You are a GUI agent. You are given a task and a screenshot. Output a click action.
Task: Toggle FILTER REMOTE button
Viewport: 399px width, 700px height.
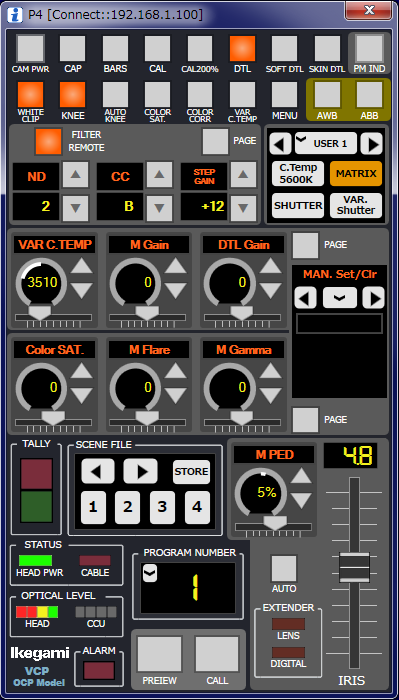click(48, 141)
